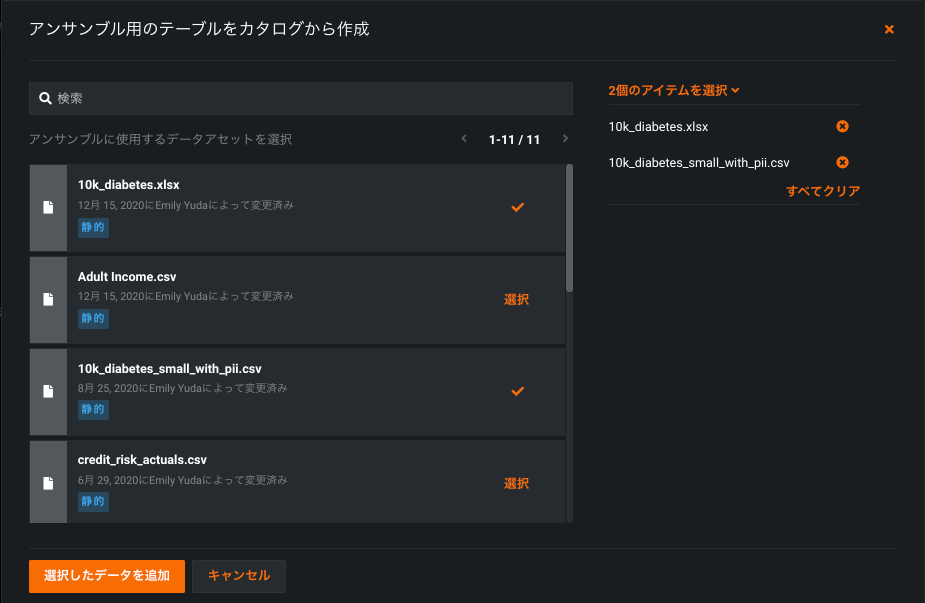925x603 pixels.
Task: Click the magnifier search icon
Action: tap(45, 99)
